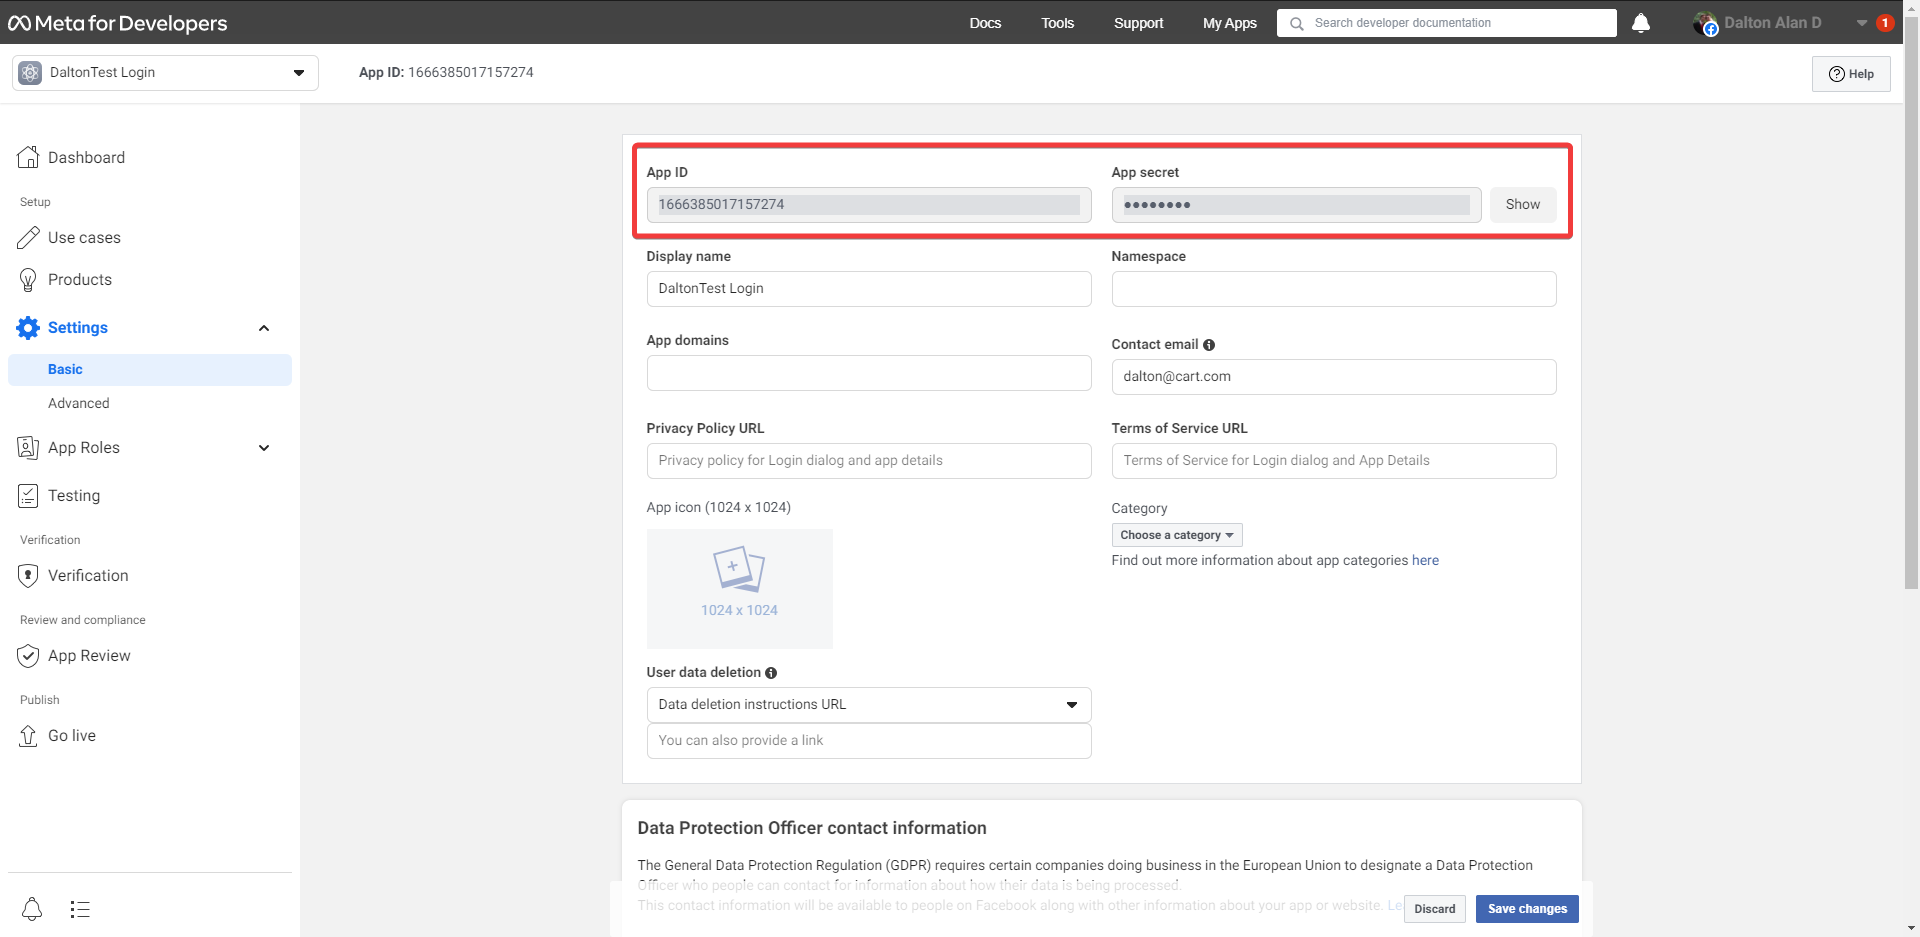Collapse the Settings section chevron
The height and width of the screenshot is (937, 1920).
264,328
